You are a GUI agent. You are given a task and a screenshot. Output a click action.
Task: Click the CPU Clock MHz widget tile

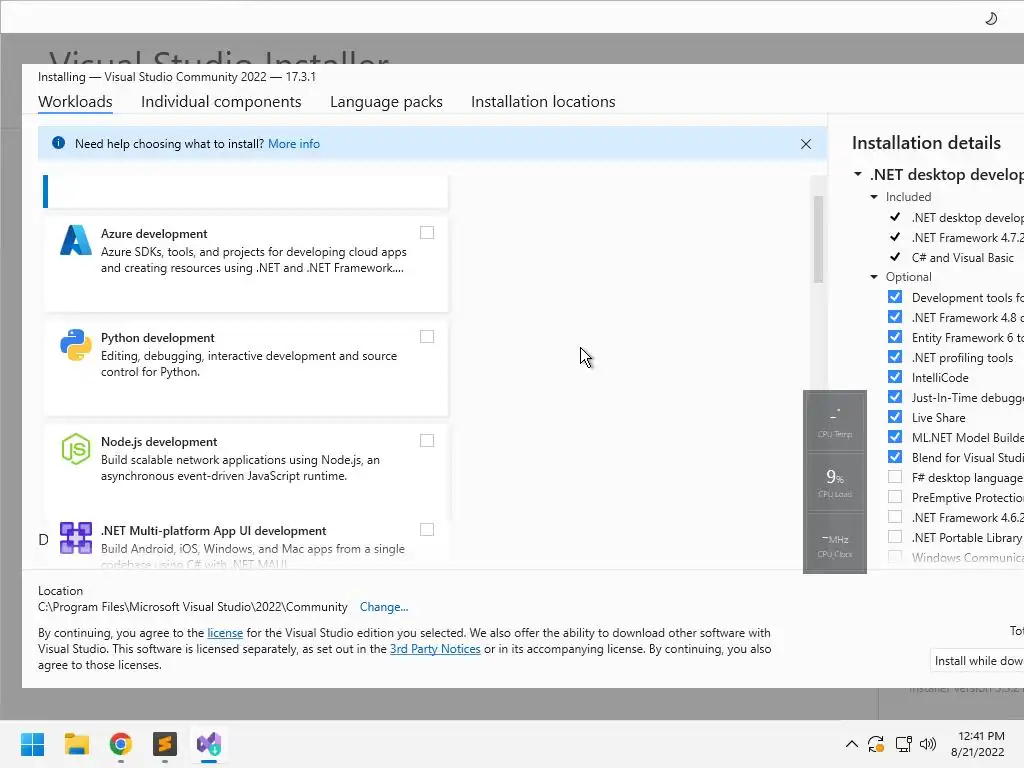pos(835,542)
